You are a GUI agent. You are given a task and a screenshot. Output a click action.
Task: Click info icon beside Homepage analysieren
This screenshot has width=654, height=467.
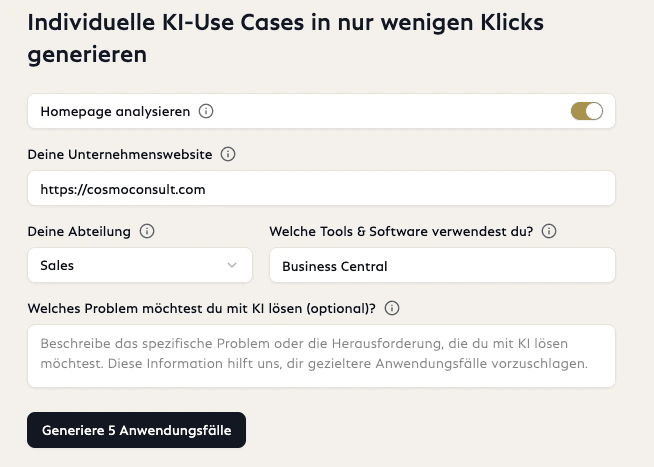[206, 111]
